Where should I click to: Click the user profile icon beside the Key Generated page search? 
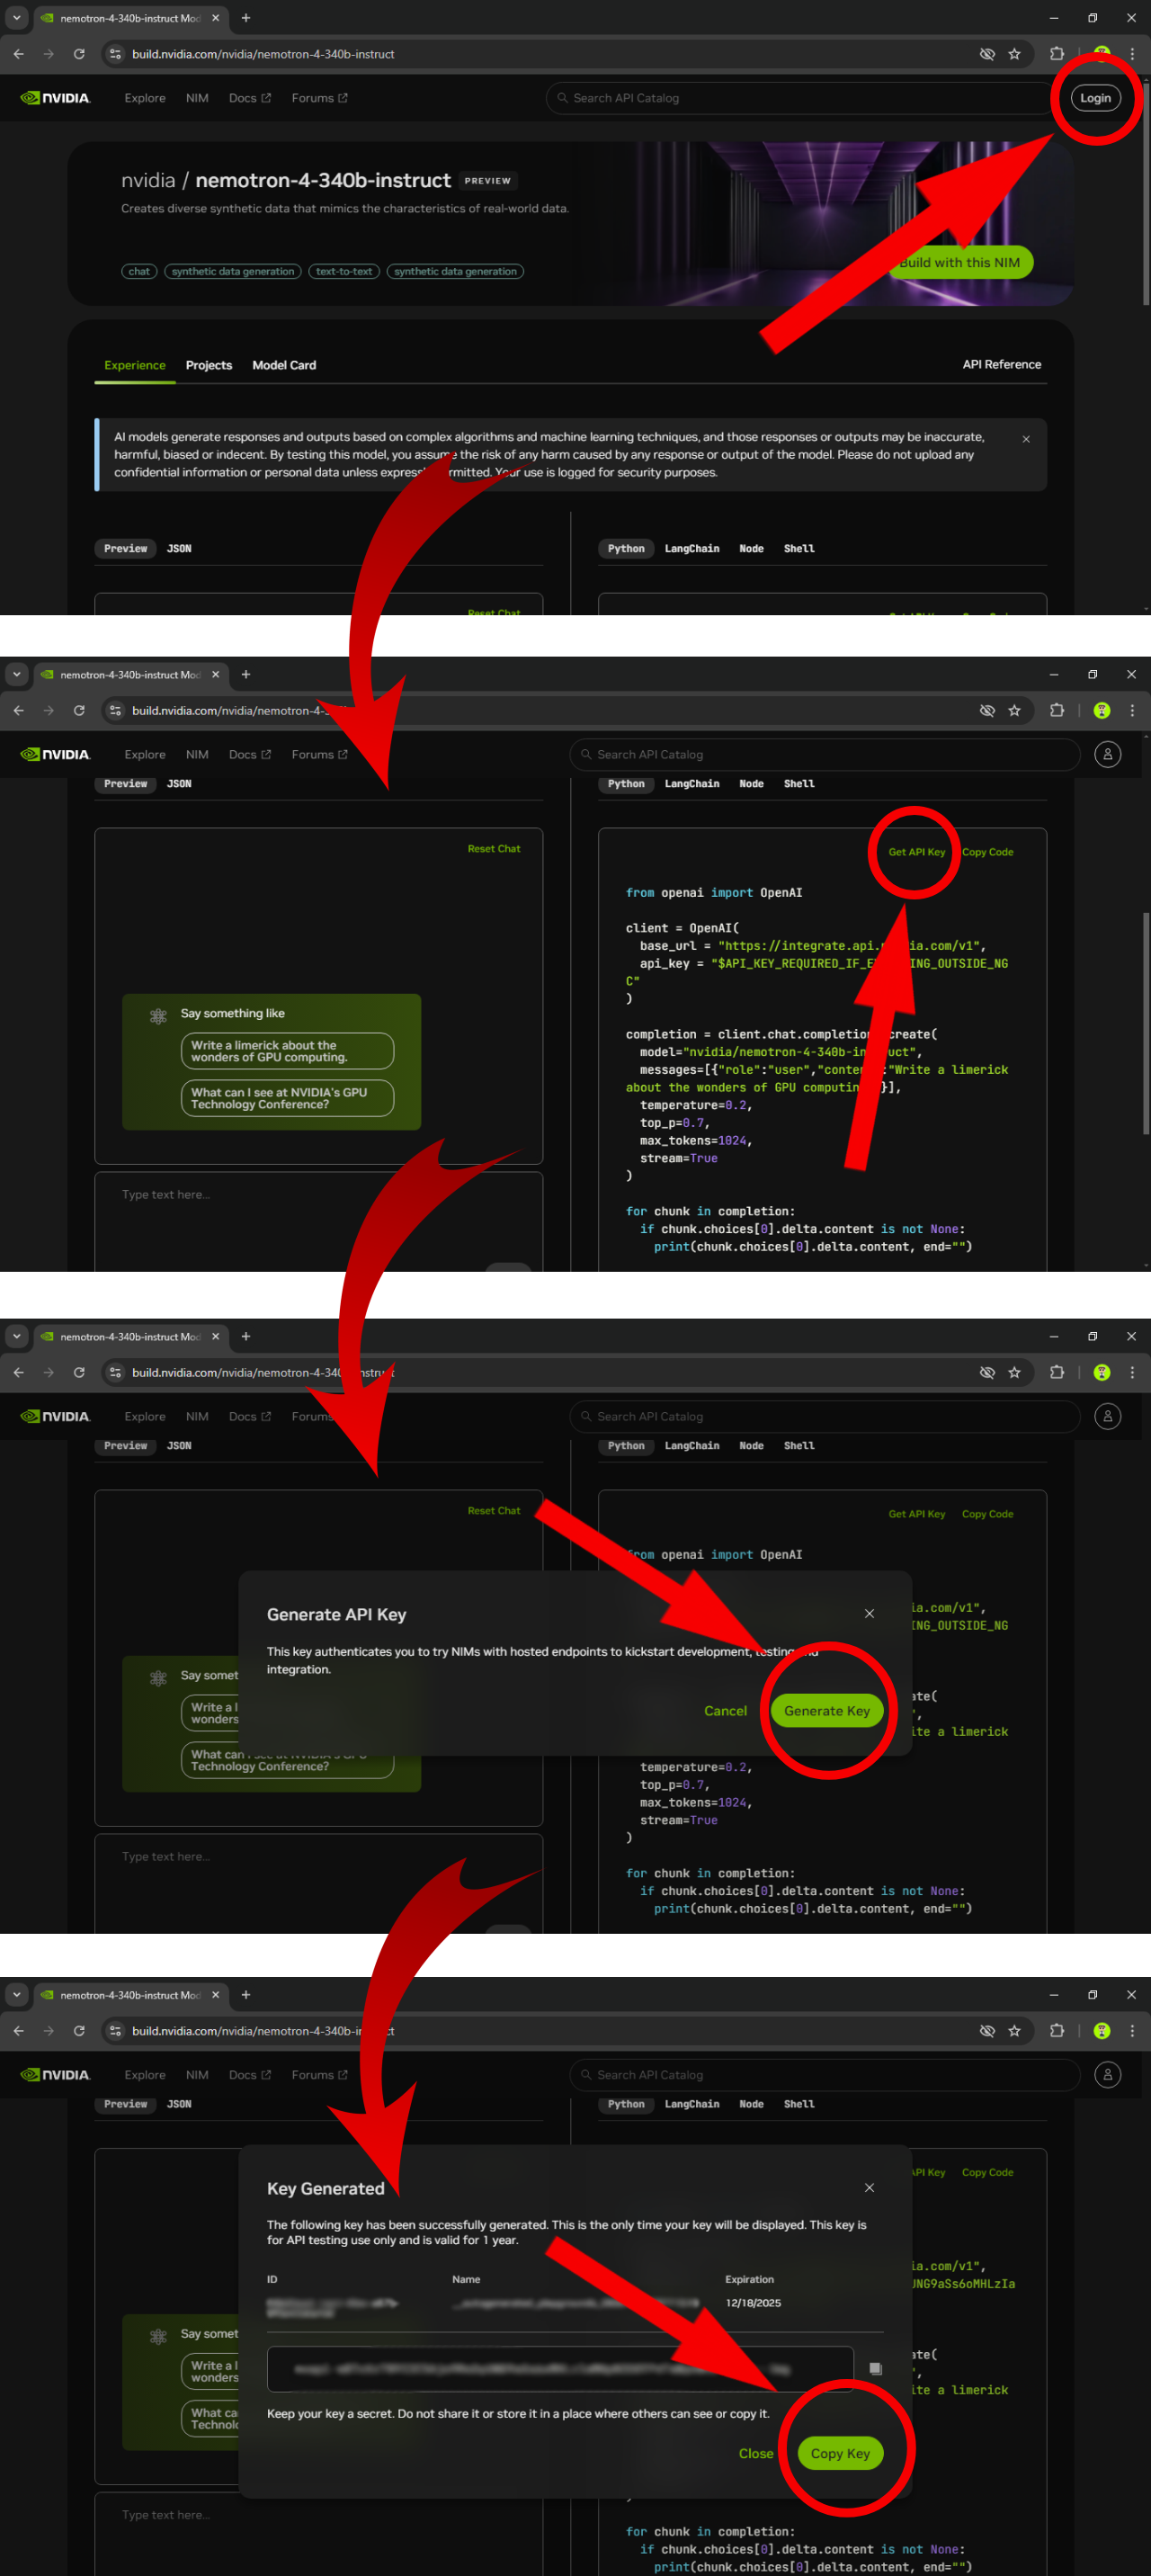tap(1107, 2074)
